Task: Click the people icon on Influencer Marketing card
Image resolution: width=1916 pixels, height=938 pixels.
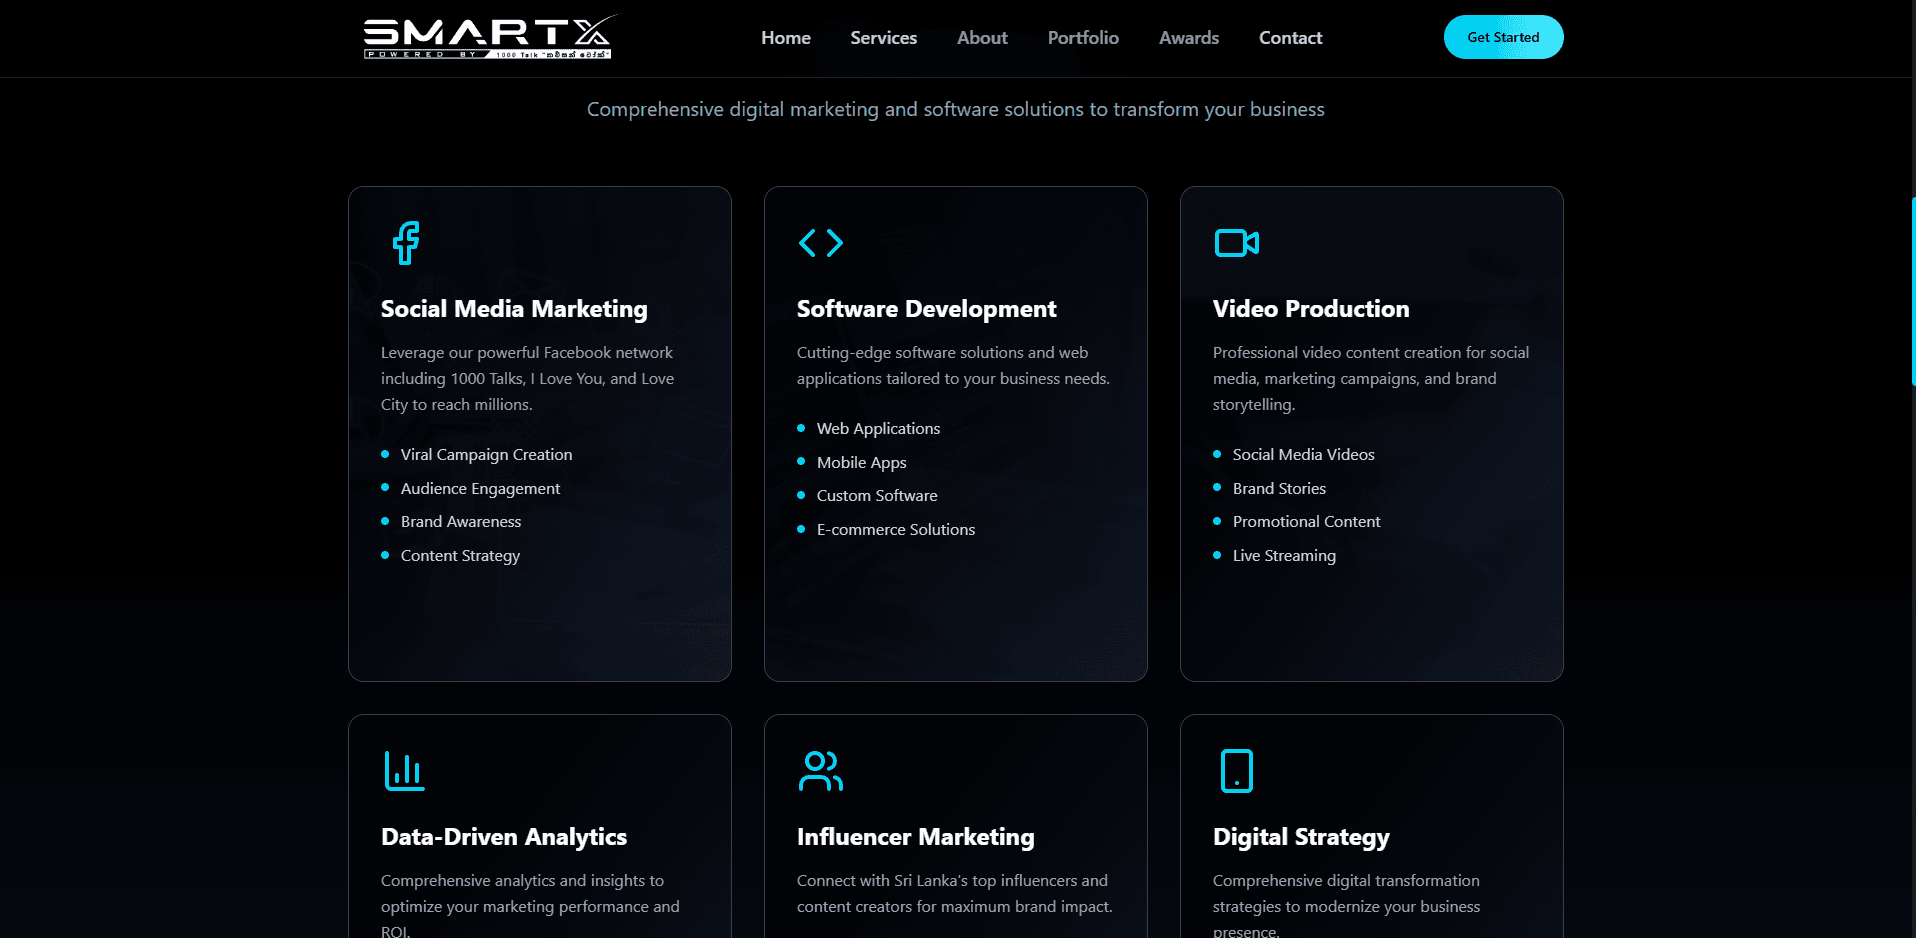Action: click(x=821, y=770)
